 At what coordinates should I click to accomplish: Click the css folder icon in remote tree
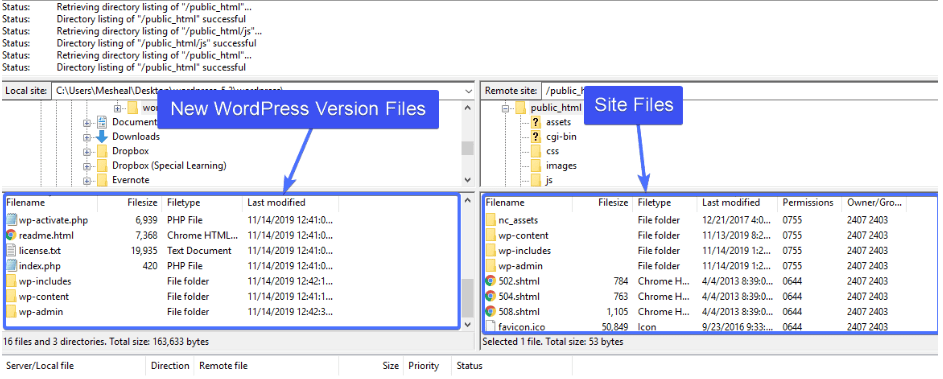pos(536,151)
